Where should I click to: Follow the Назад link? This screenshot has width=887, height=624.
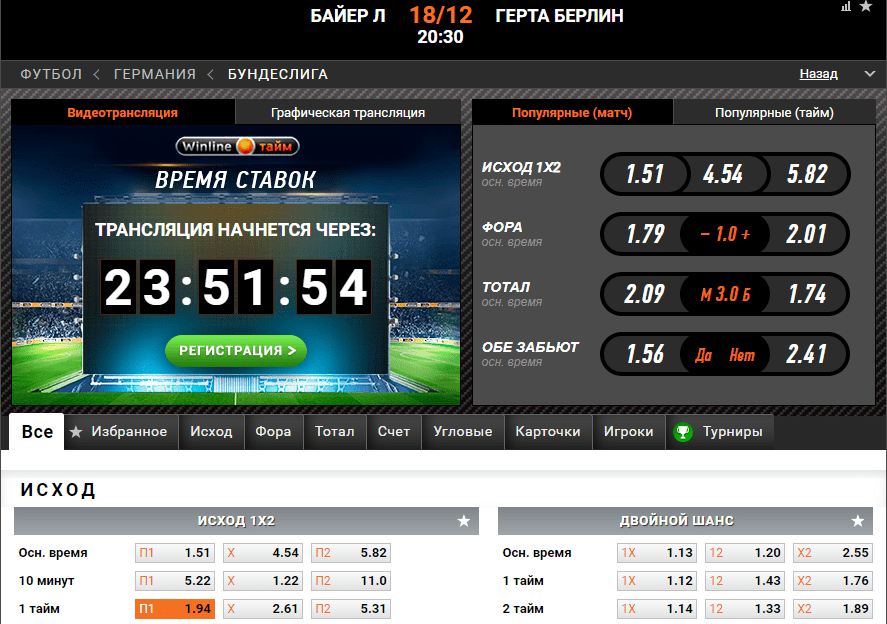[x=819, y=74]
